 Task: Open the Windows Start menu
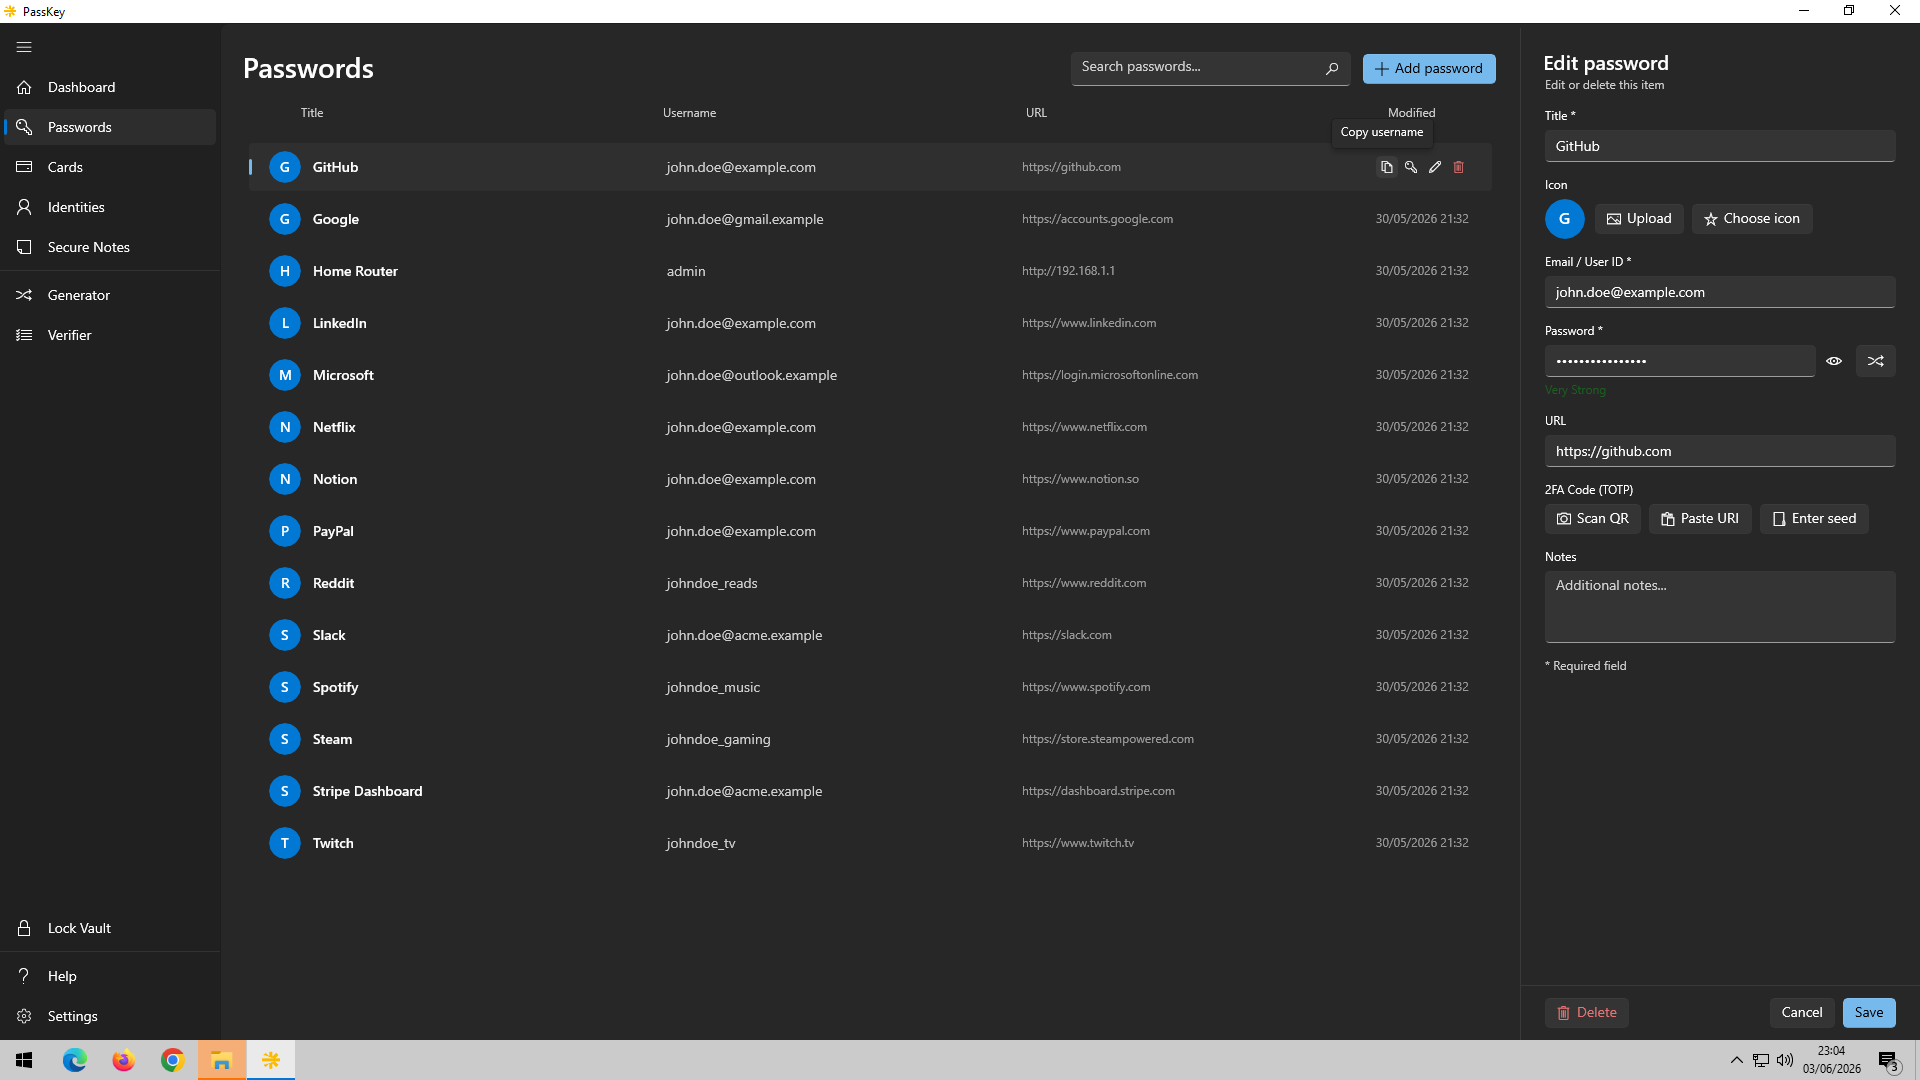pyautogui.click(x=24, y=1060)
